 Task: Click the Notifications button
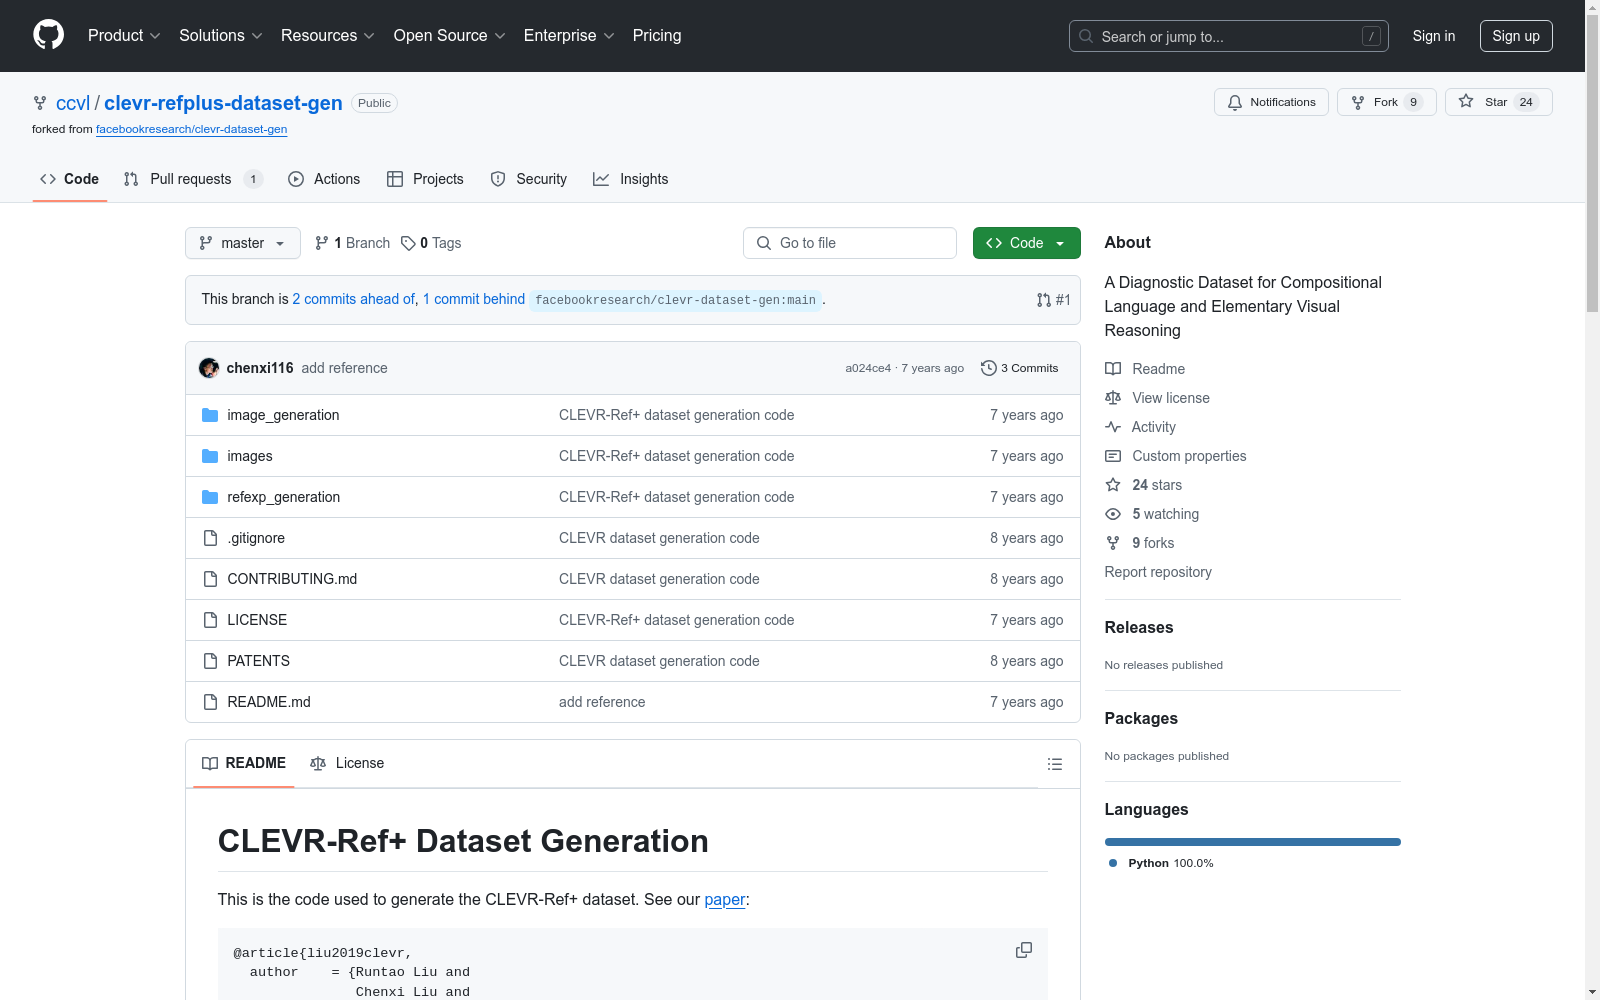1271,102
